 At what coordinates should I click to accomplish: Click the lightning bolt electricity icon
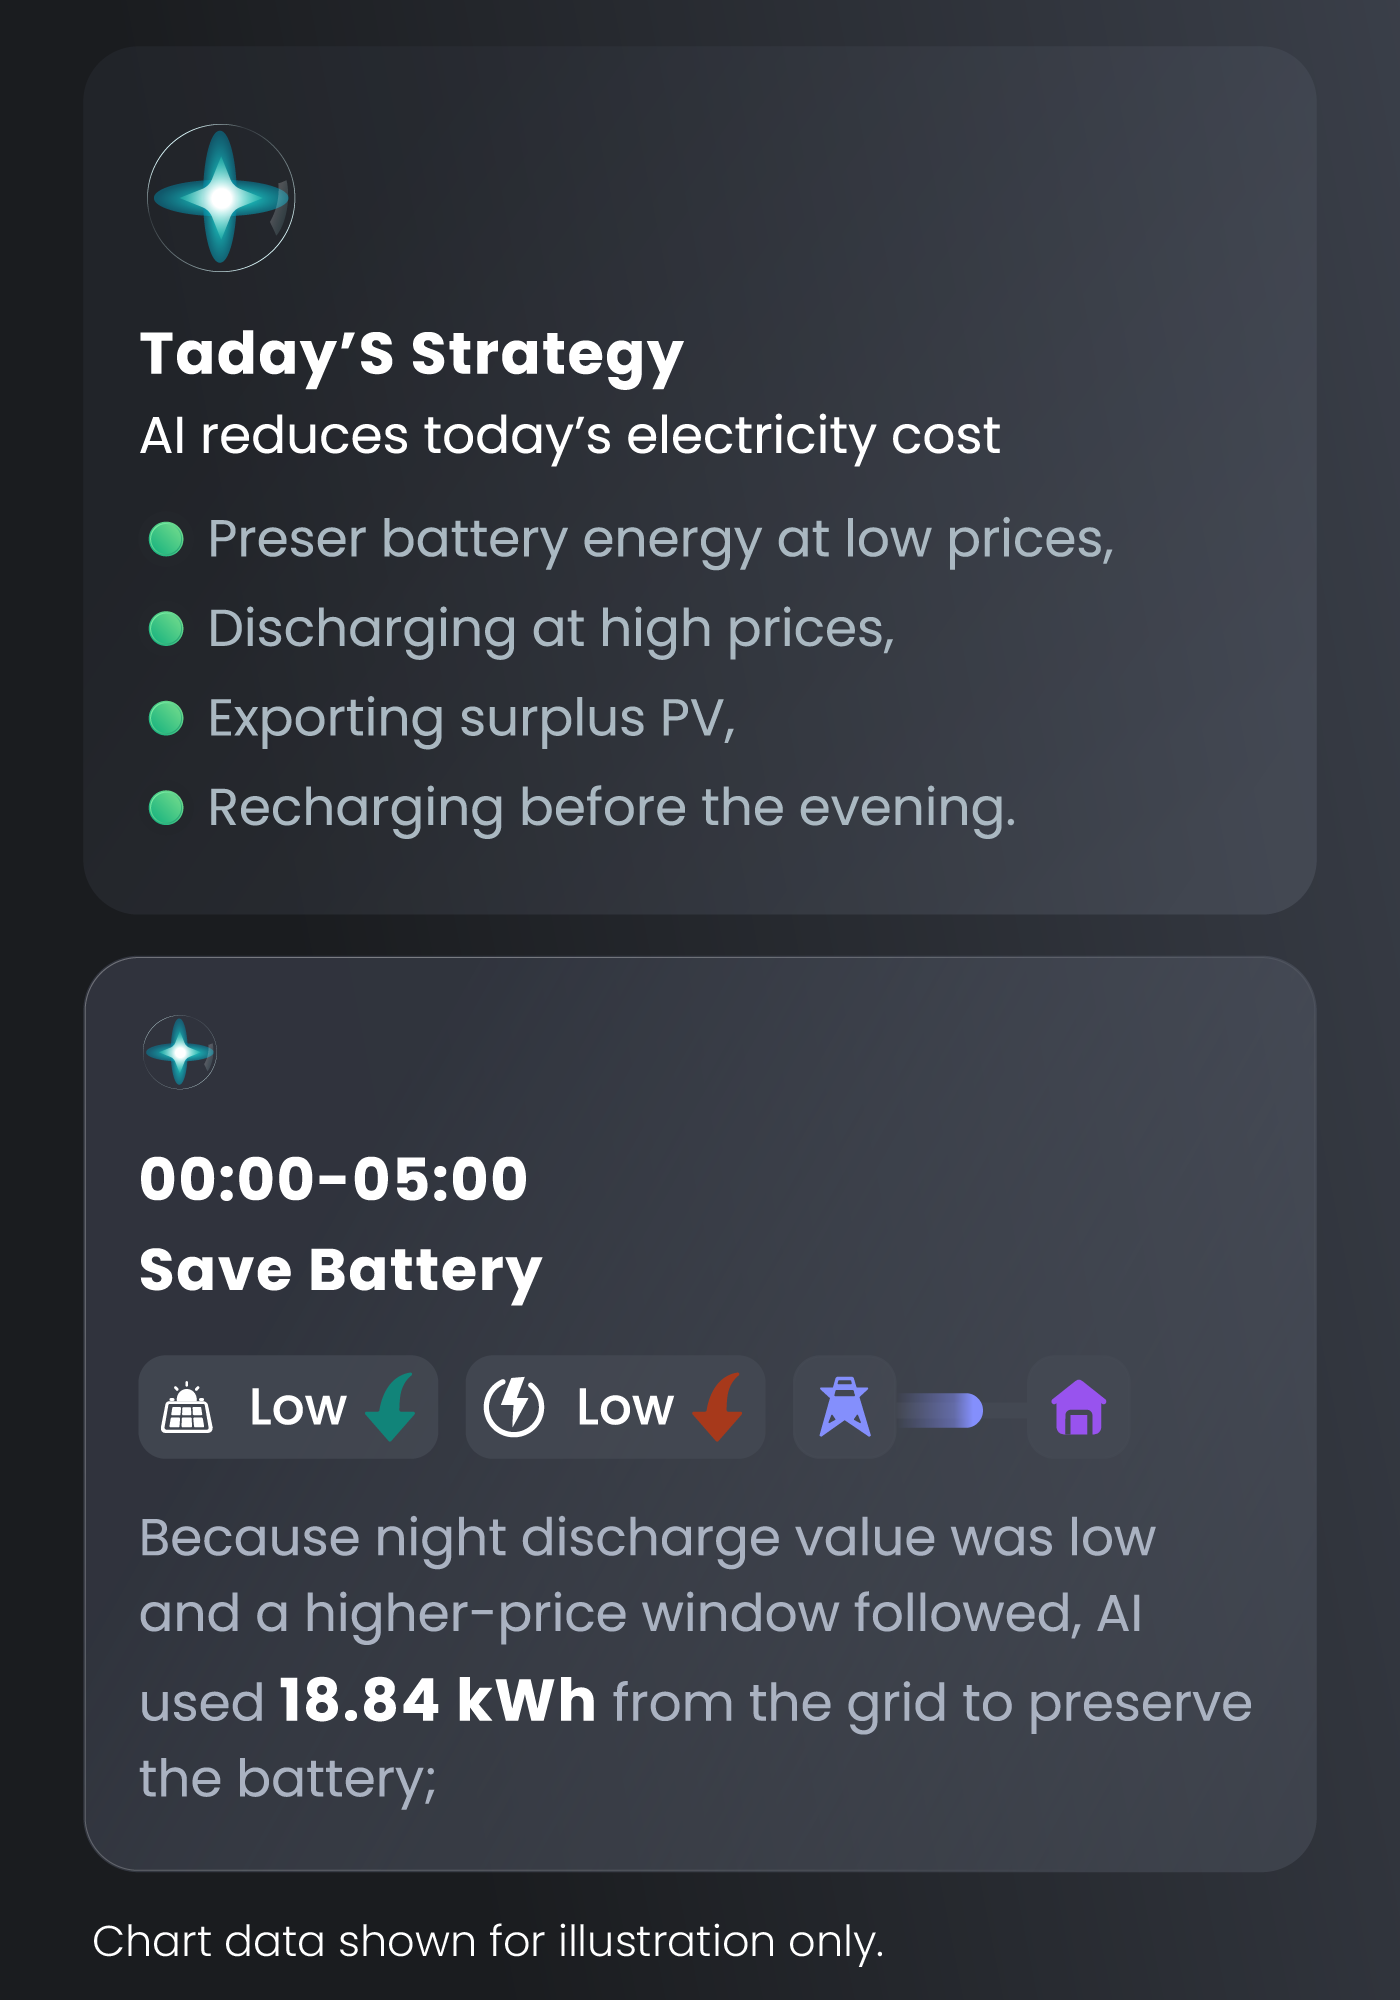[x=514, y=1407]
